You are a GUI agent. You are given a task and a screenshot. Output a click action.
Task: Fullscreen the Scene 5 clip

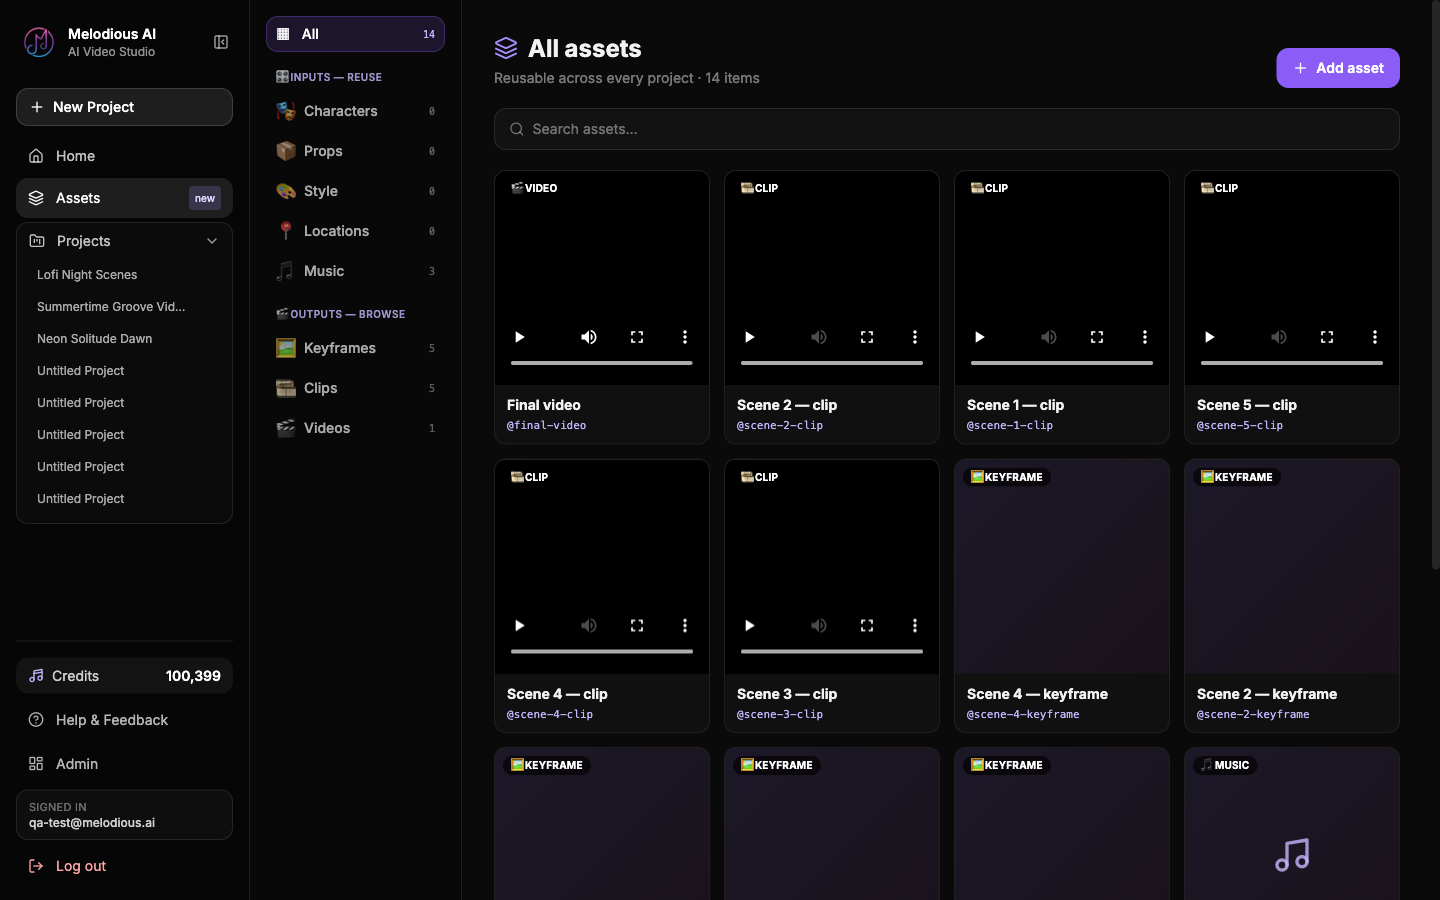tap(1327, 337)
